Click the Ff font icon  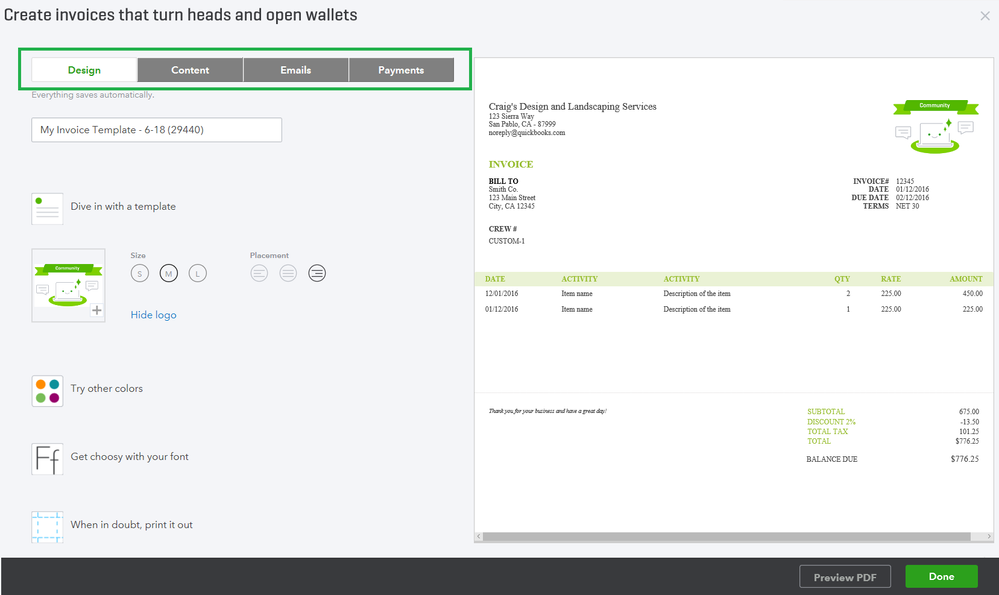(x=47, y=458)
